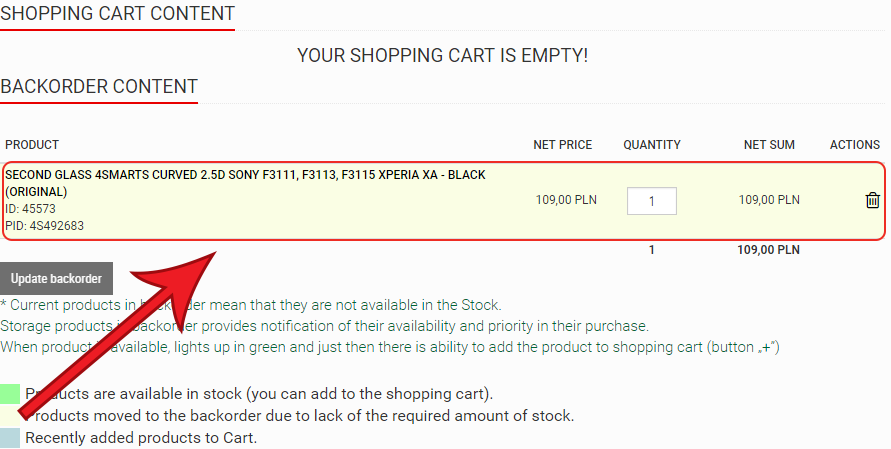Select the Second Glass 4smarts product name
Screen dimensions: 891x449
pos(245,183)
